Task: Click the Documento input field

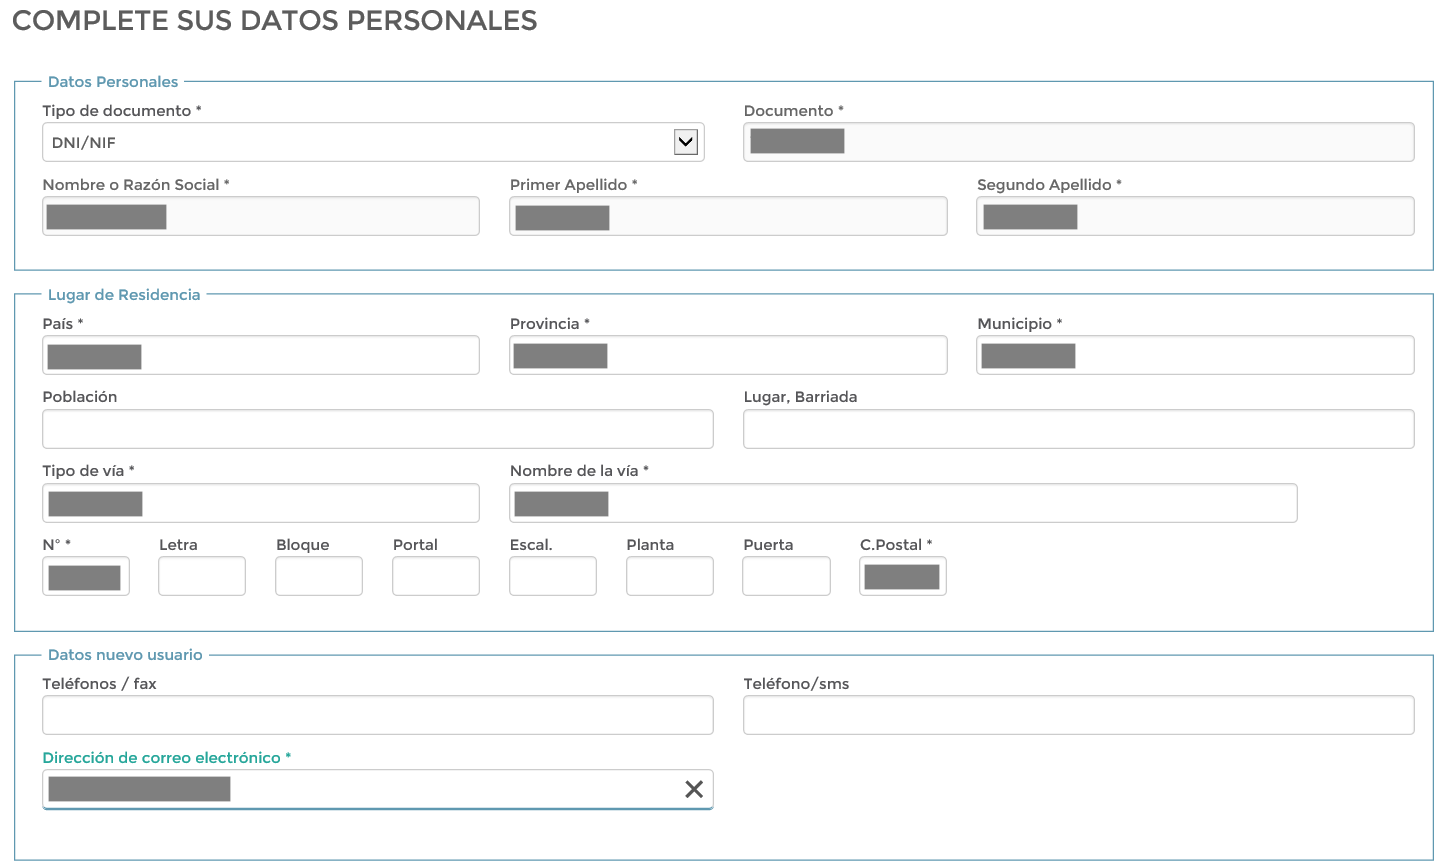Action: point(1078,142)
